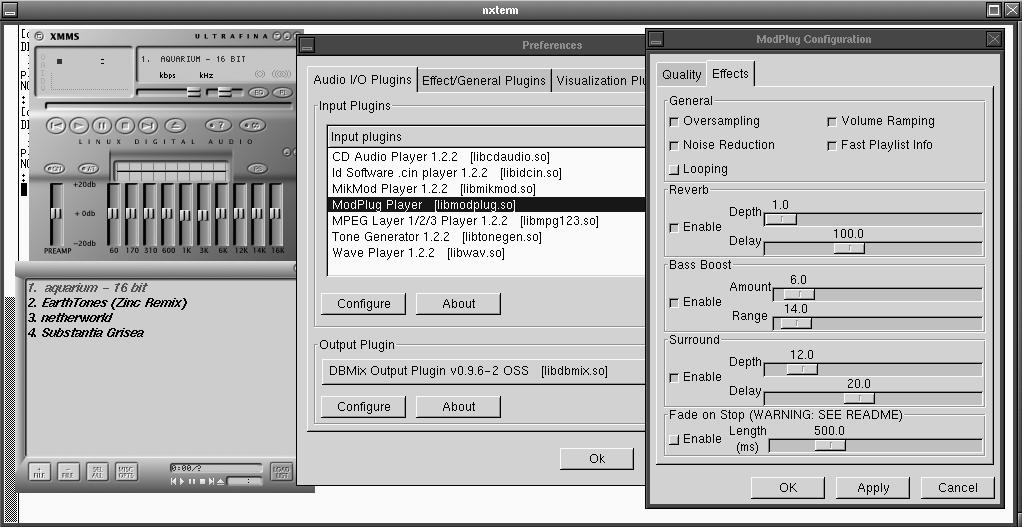1022x527 pixels.
Task: Open the Effect/General Plugins tab
Action: (x=484, y=80)
